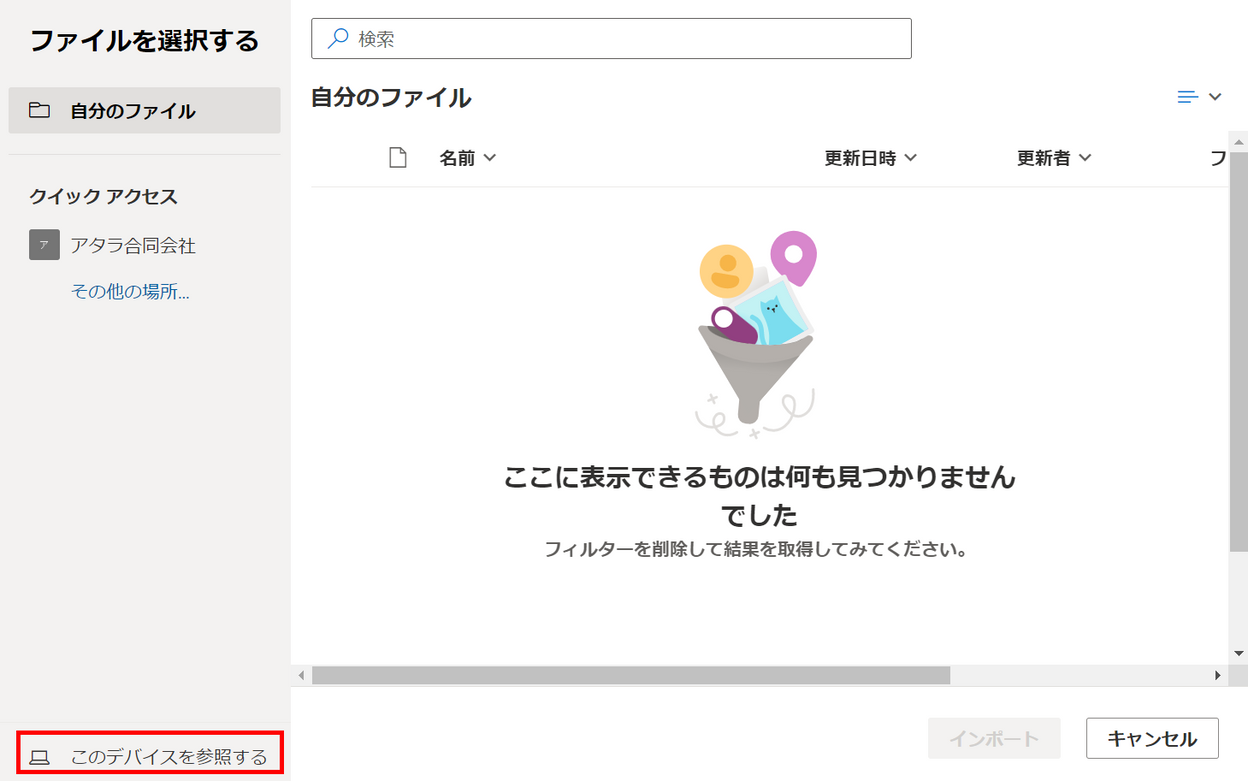This screenshot has width=1248, height=781.
Task: Click the horizontal scrollbar thumb
Action: click(631, 676)
